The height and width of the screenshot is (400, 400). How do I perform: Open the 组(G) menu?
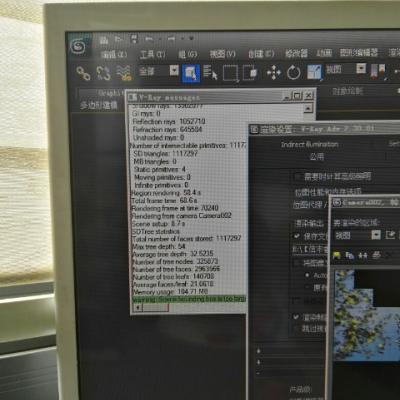pos(187,54)
